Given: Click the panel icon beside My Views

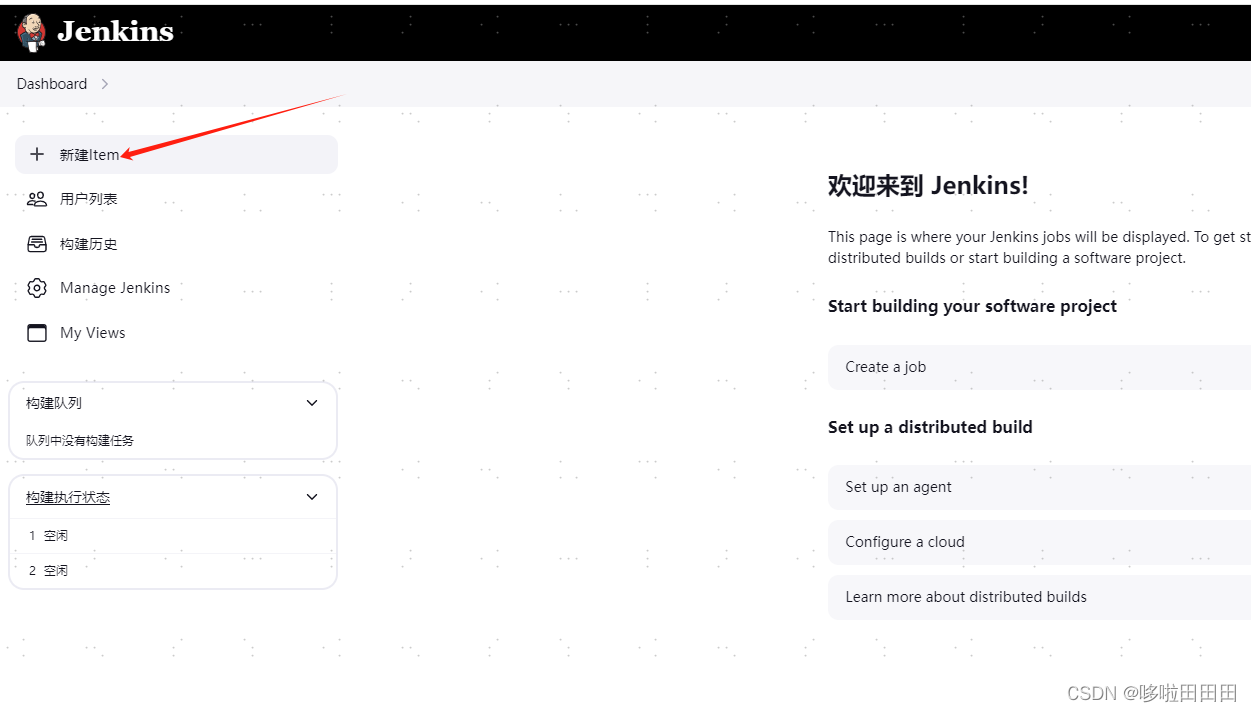Looking at the screenshot, I should 37,332.
